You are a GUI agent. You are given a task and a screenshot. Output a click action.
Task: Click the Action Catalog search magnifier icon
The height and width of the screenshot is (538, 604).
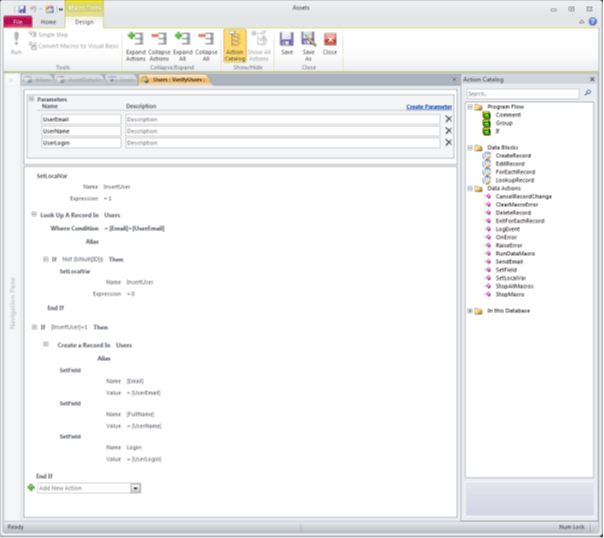pyautogui.click(x=588, y=93)
